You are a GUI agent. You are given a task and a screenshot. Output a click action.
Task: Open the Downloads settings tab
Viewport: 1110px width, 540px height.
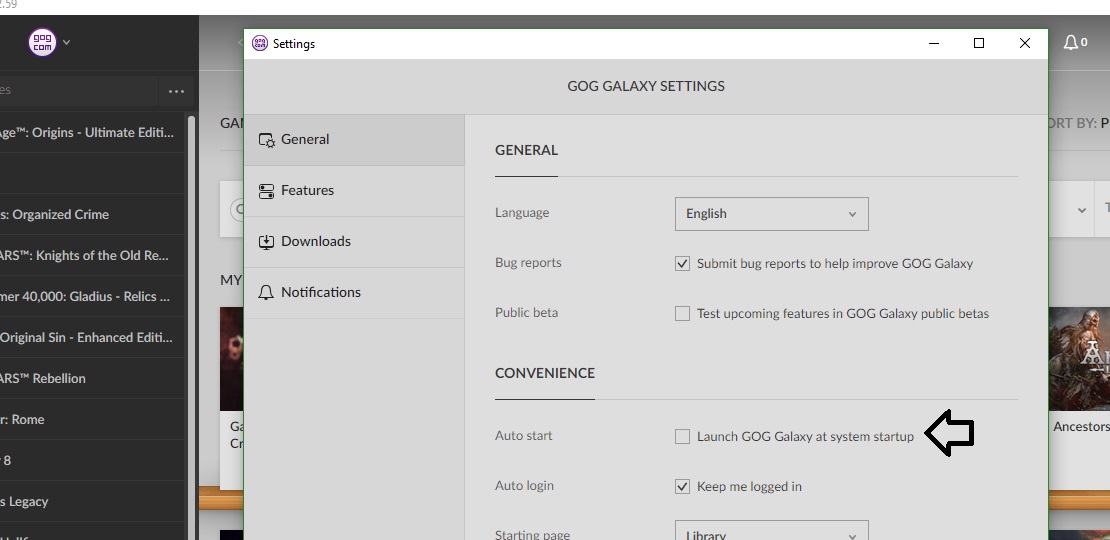[354, 241]
